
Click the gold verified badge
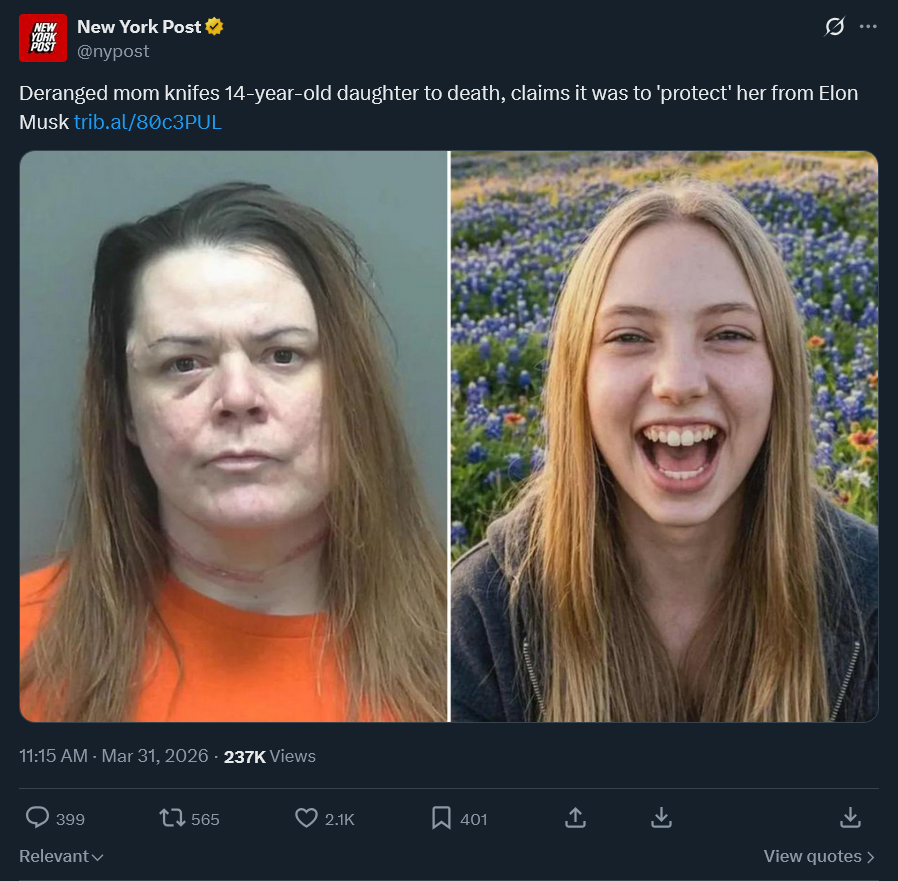(x=214, y=26)
